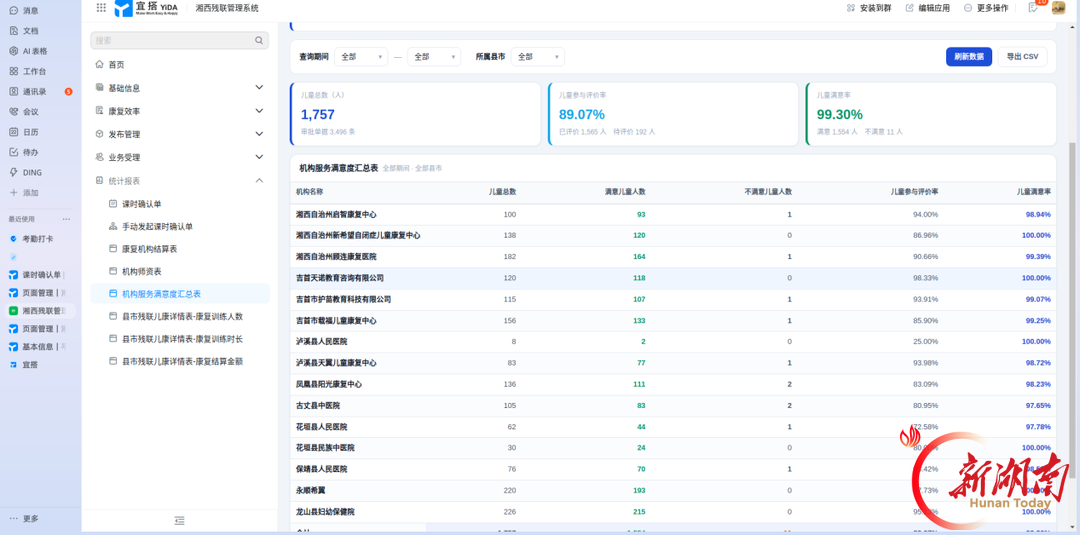Open 工作台 workbench icon
Viewport: 1080px width, 535px height.
coord(14,71)
